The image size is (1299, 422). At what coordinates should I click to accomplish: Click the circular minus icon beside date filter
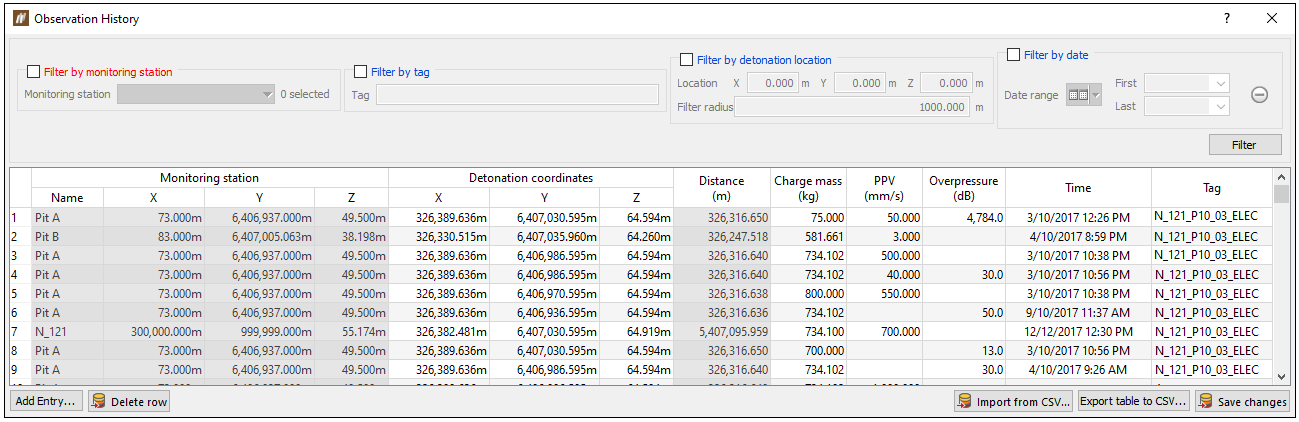point(1260,95)
